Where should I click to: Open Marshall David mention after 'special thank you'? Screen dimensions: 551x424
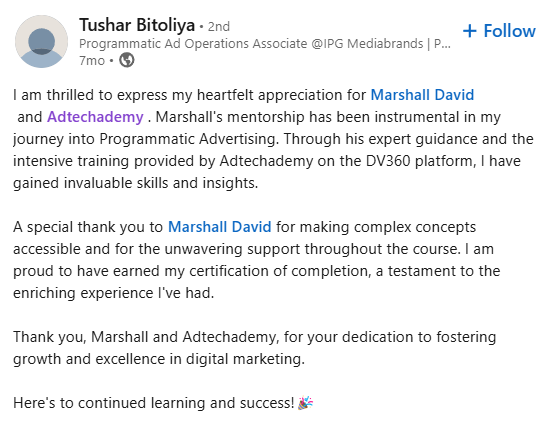(x=220, y=227)
